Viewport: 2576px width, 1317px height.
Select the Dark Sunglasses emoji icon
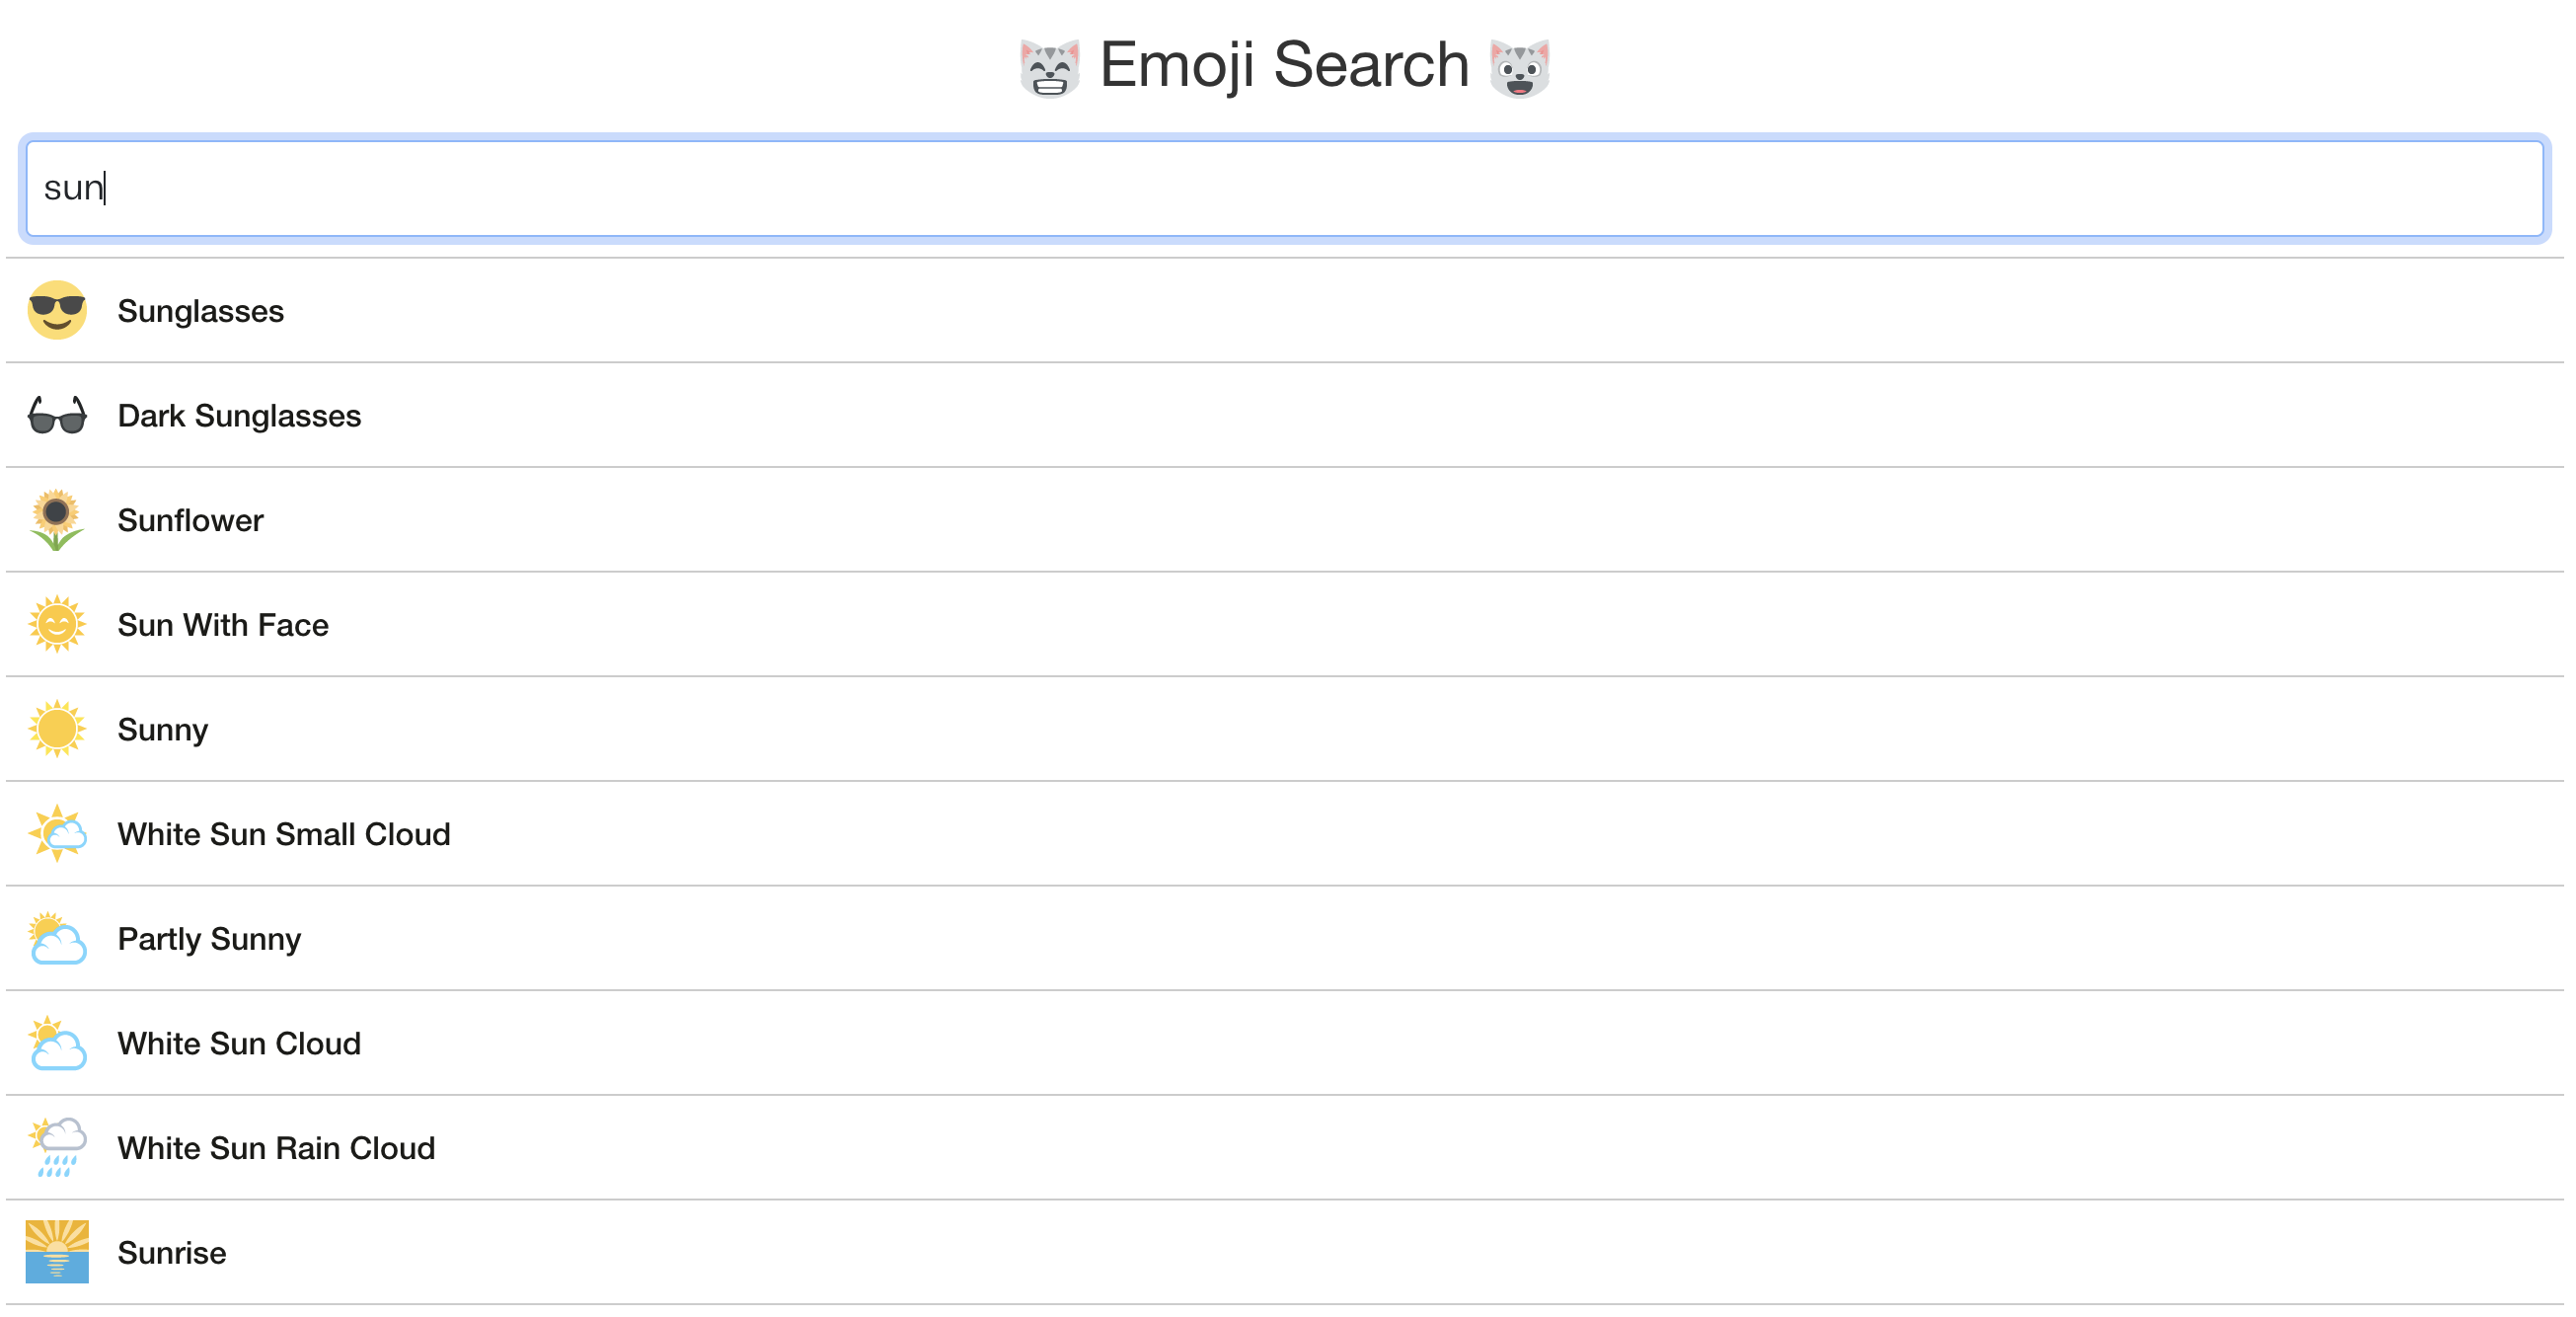coord(57,415)
